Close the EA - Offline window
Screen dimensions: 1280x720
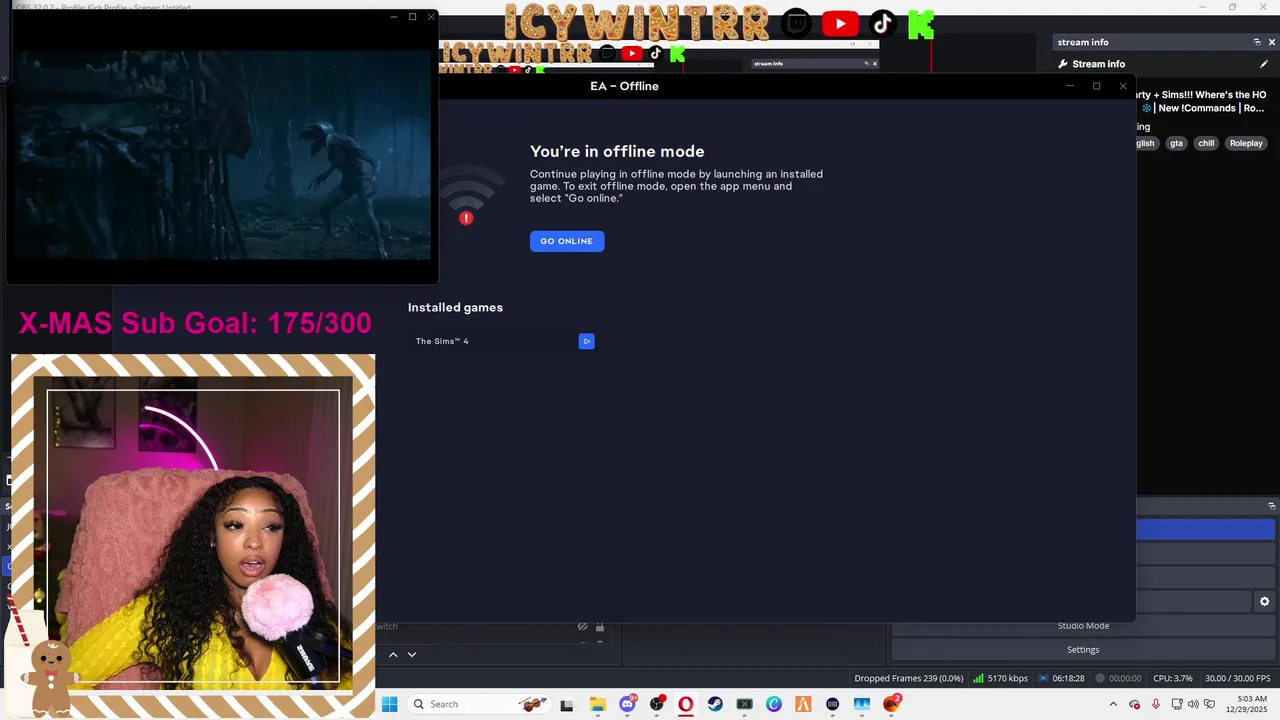(x=1123, y=86)
